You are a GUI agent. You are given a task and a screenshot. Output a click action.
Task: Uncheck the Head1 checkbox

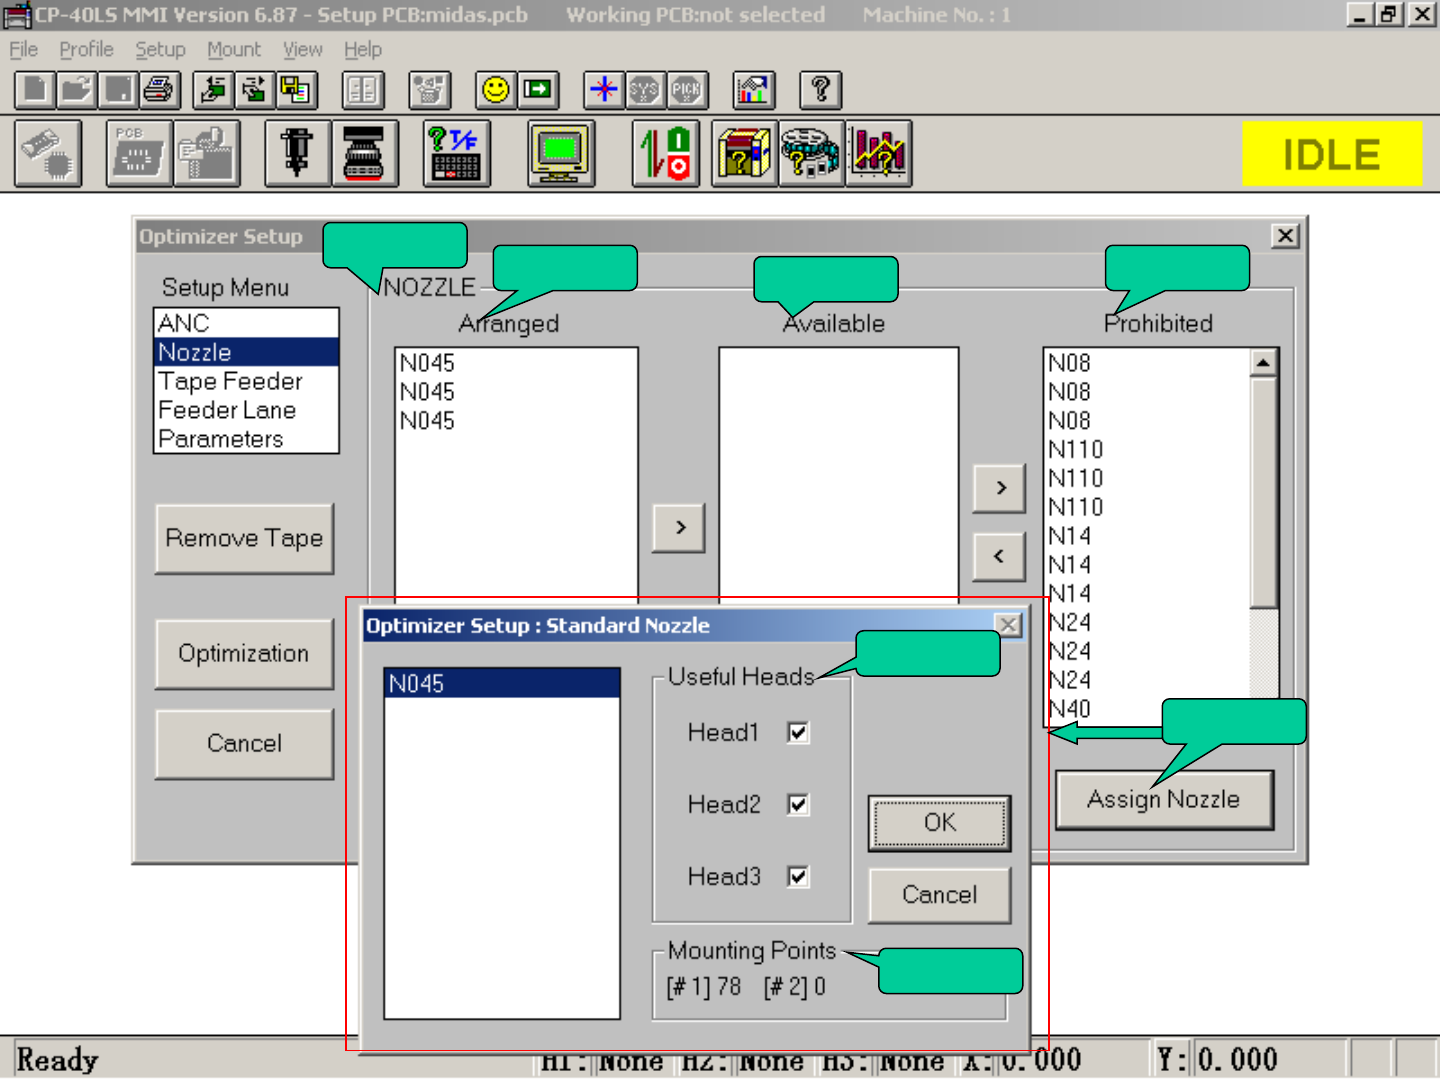[x=798, y=733]
